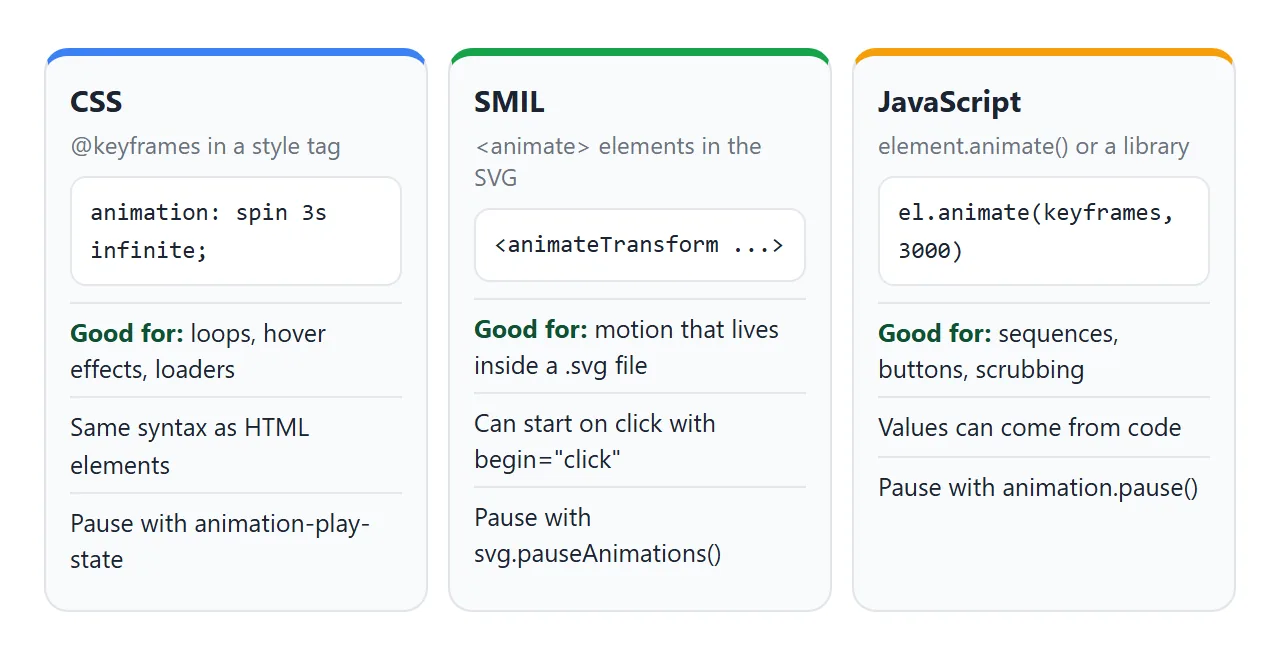Click '<animate> elements in the SVG' subtitle

click(618, 162)
